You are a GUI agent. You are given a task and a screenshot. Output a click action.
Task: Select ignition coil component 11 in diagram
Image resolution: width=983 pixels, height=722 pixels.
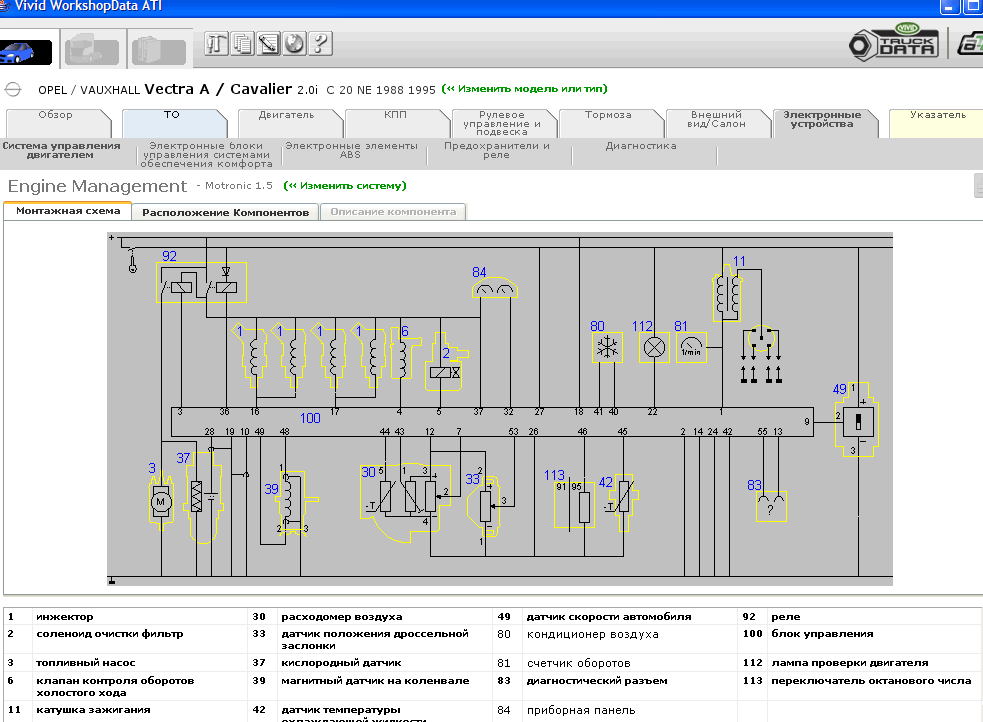(x=727, y=293)
